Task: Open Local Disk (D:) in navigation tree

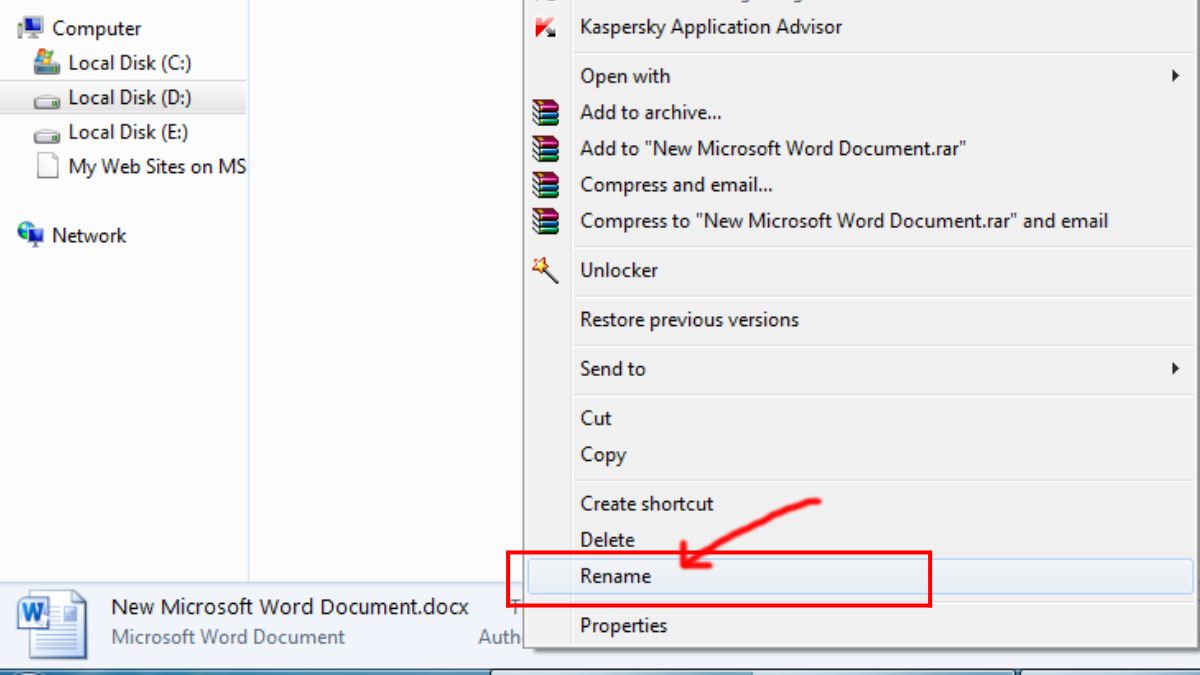Action: pos(130,98)
